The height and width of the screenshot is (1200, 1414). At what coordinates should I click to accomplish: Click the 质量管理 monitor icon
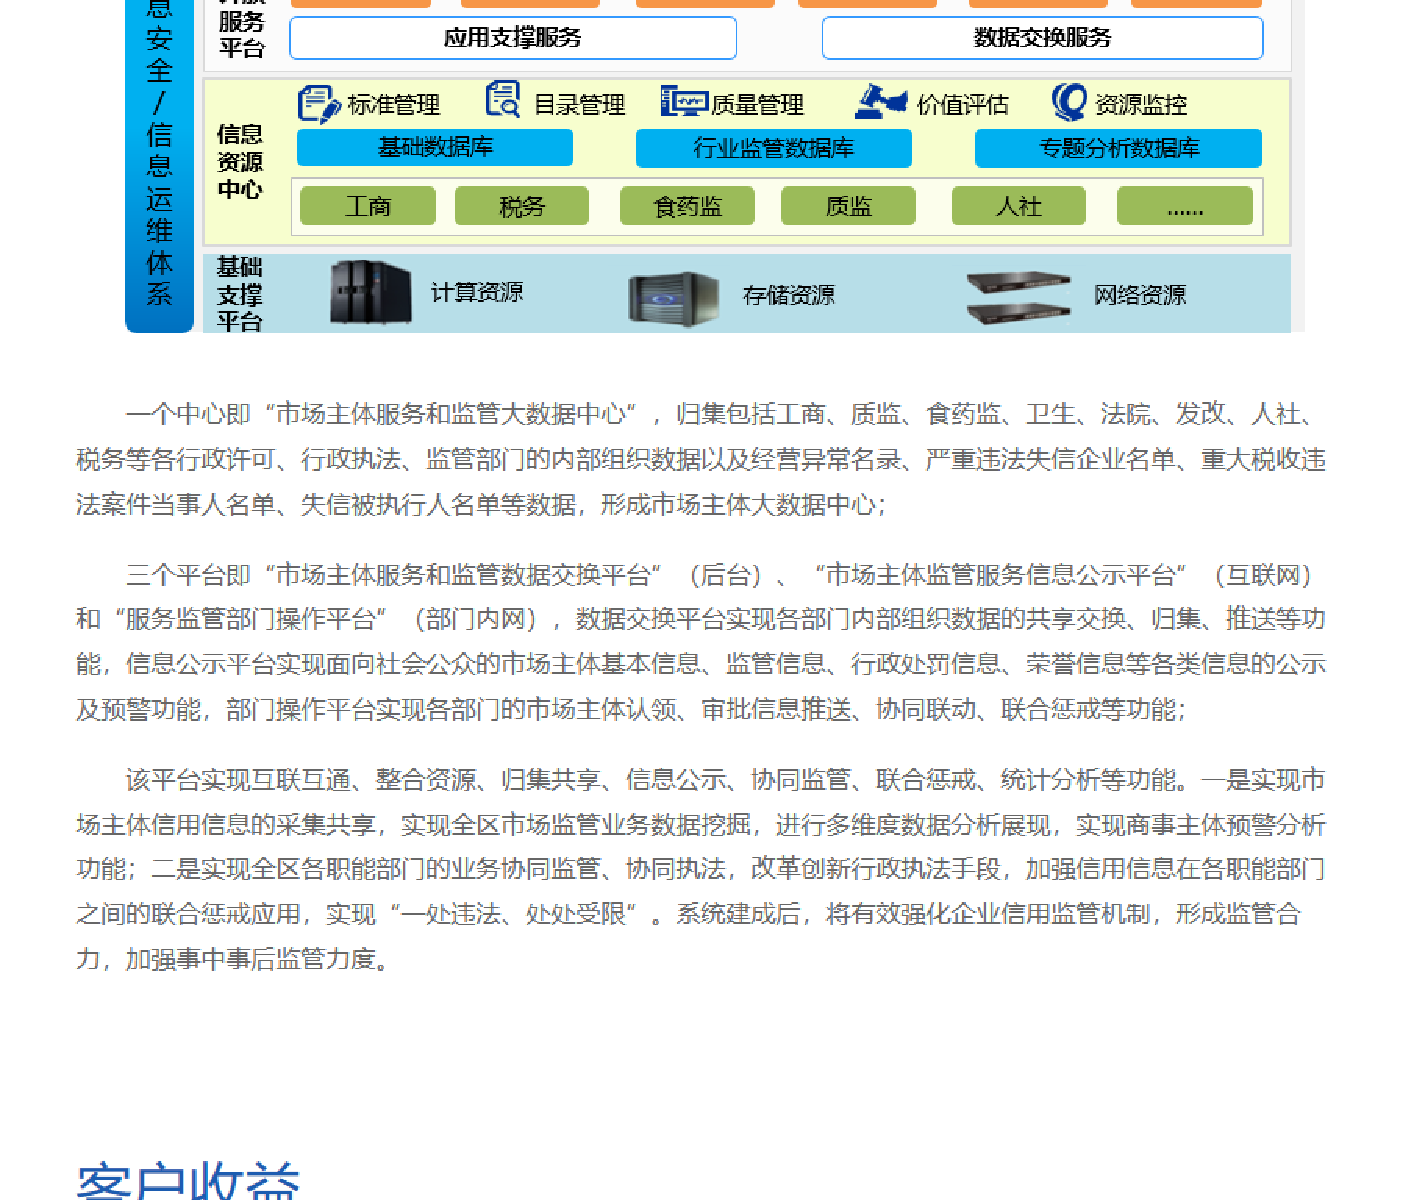click(684, 101)
